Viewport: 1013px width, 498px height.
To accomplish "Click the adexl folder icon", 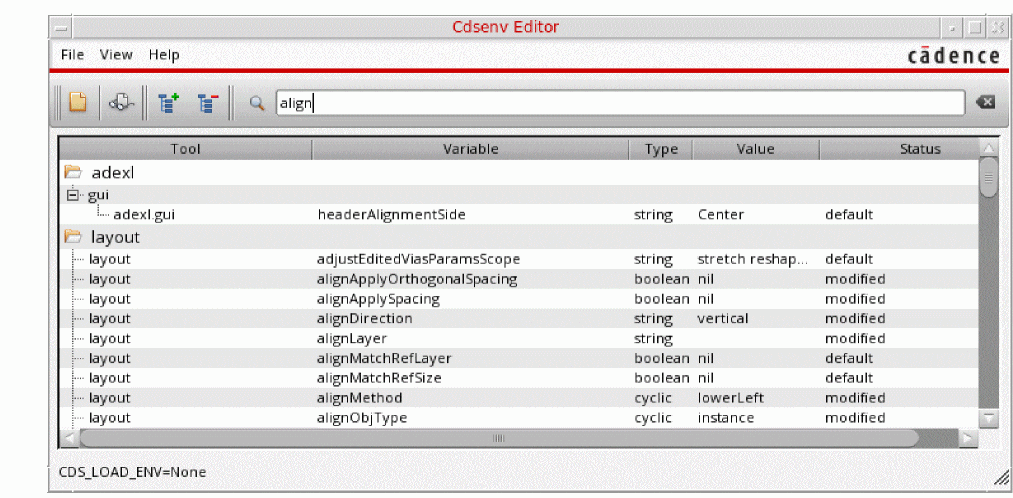I will [x=73, y=173].
